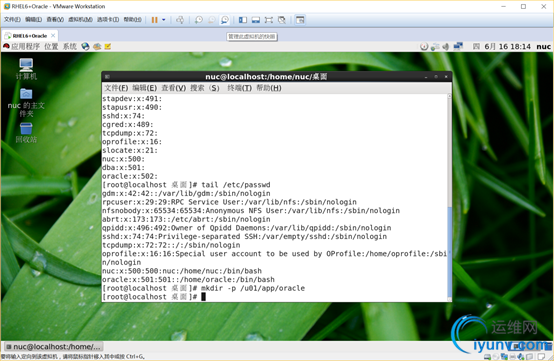Click the hard disk status icon in VMware status bar

488,356
